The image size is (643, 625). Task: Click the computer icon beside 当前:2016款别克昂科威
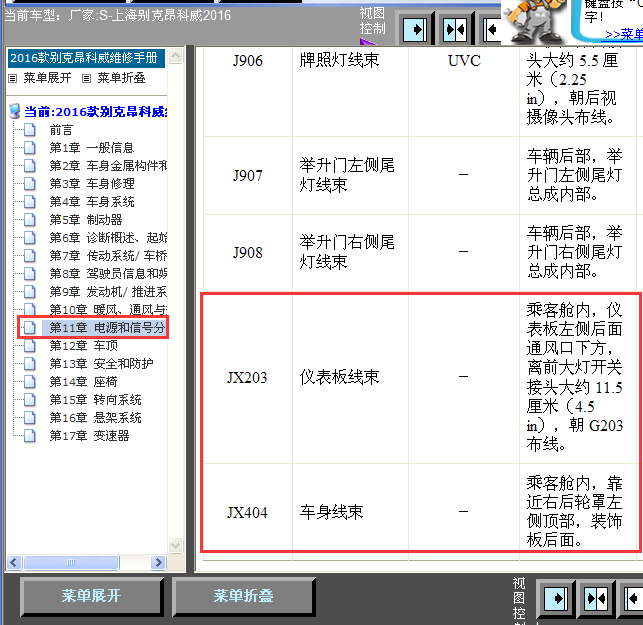point(15,111)
